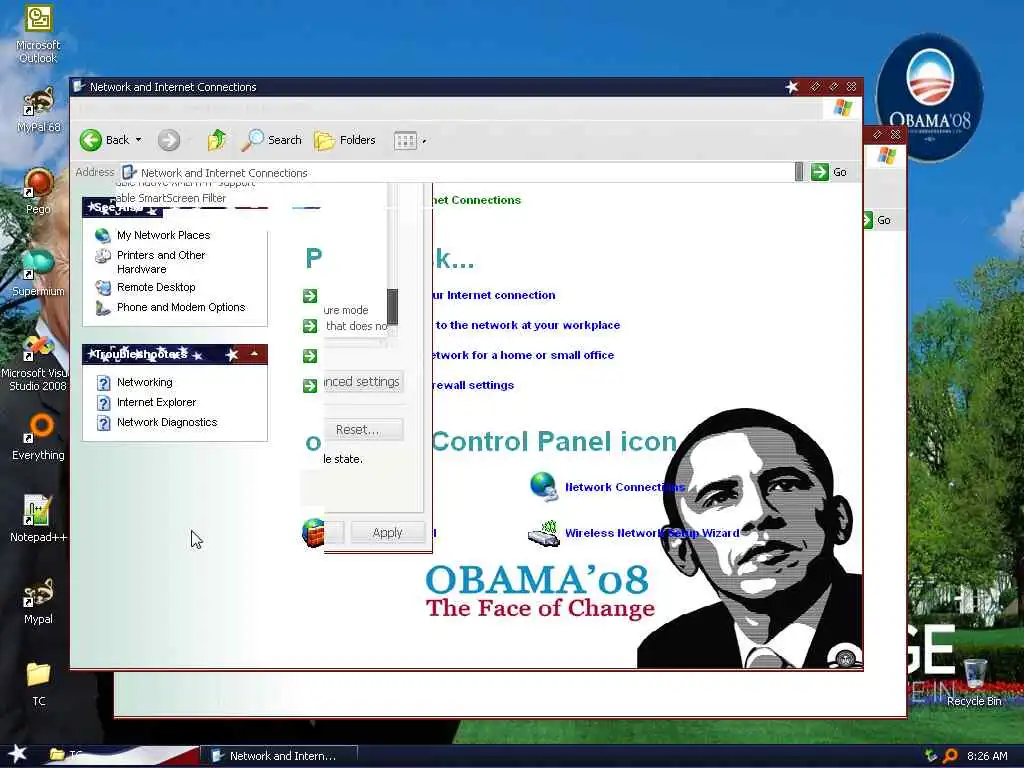This screenshot has width=1024, height=768.
Task: Click the TC folder taskbar shortcut
Action: (x=65, y=755)
